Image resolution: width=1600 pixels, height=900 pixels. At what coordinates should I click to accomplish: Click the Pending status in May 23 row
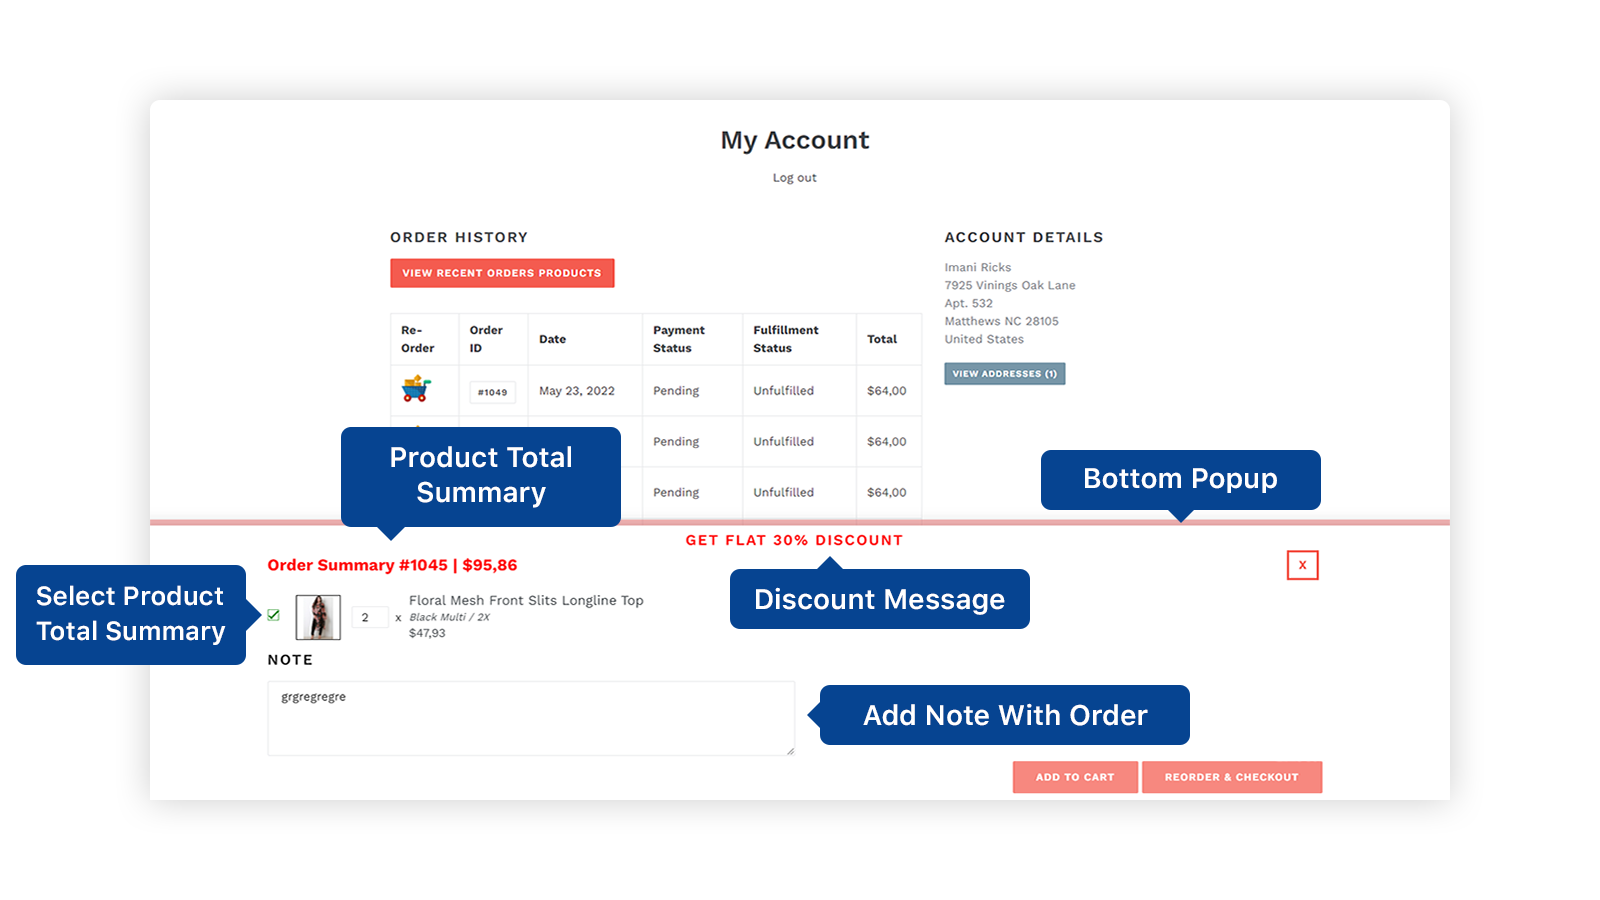pos(676,391)
